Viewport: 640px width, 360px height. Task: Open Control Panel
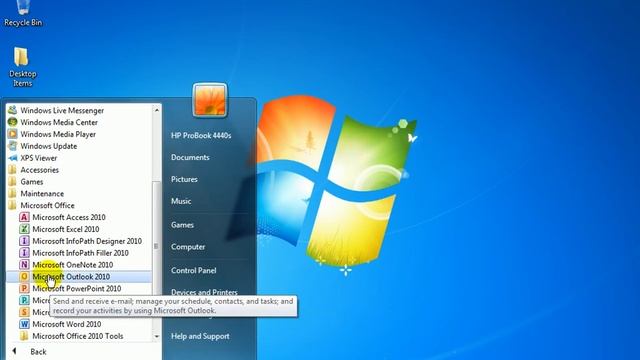pos(193,271)
